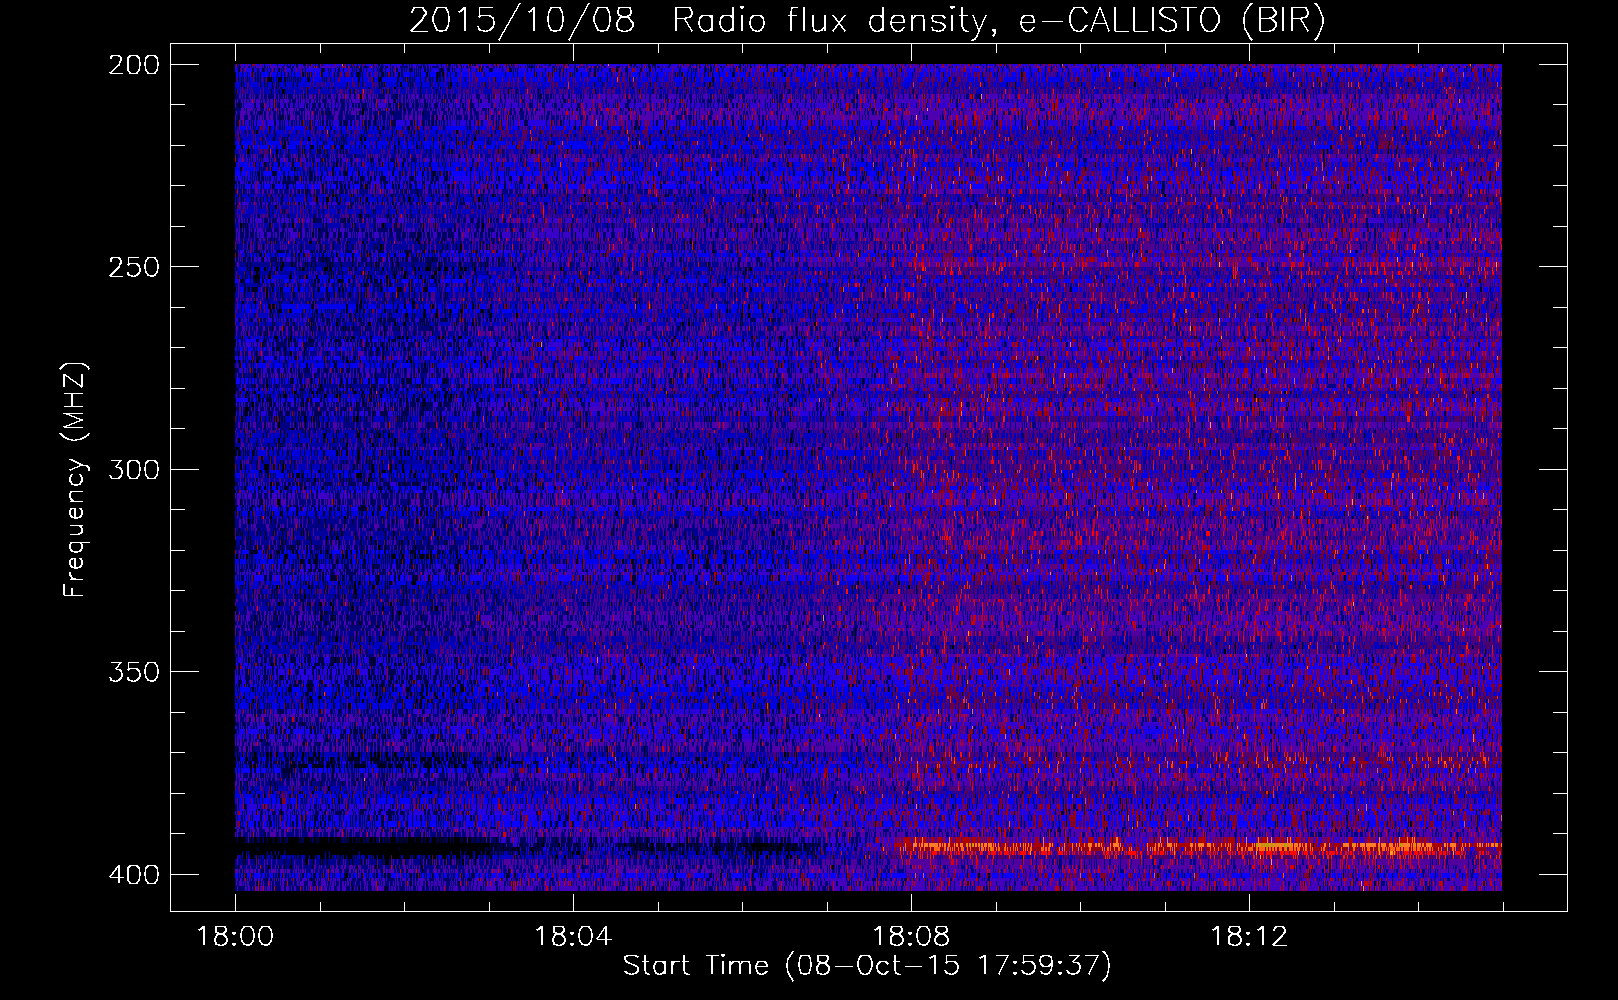The image size is (1618, 1000).
Task: Select the 350 frequency tick label
Action: coord(133,671)
